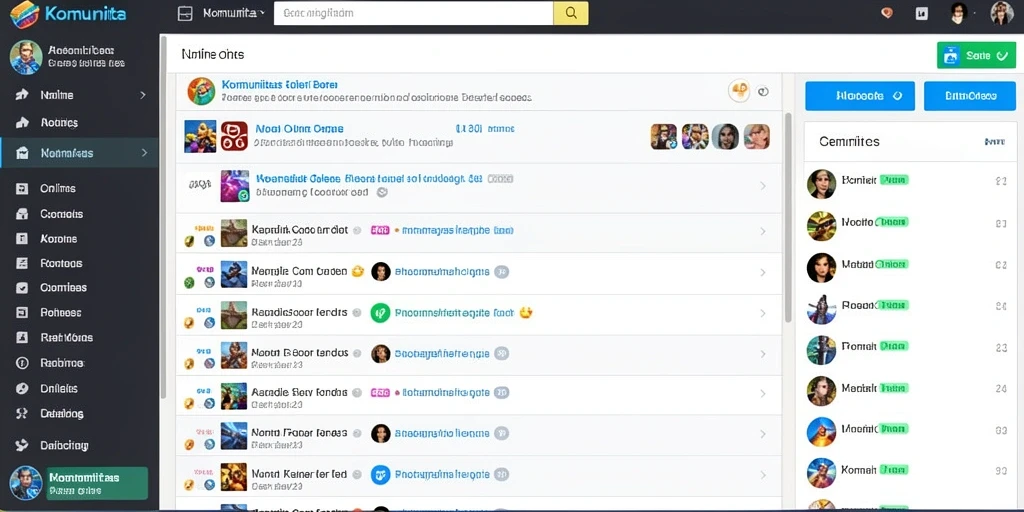
Task: Click the icon beside sidebar item Rontoos
Action: (22, 263)
